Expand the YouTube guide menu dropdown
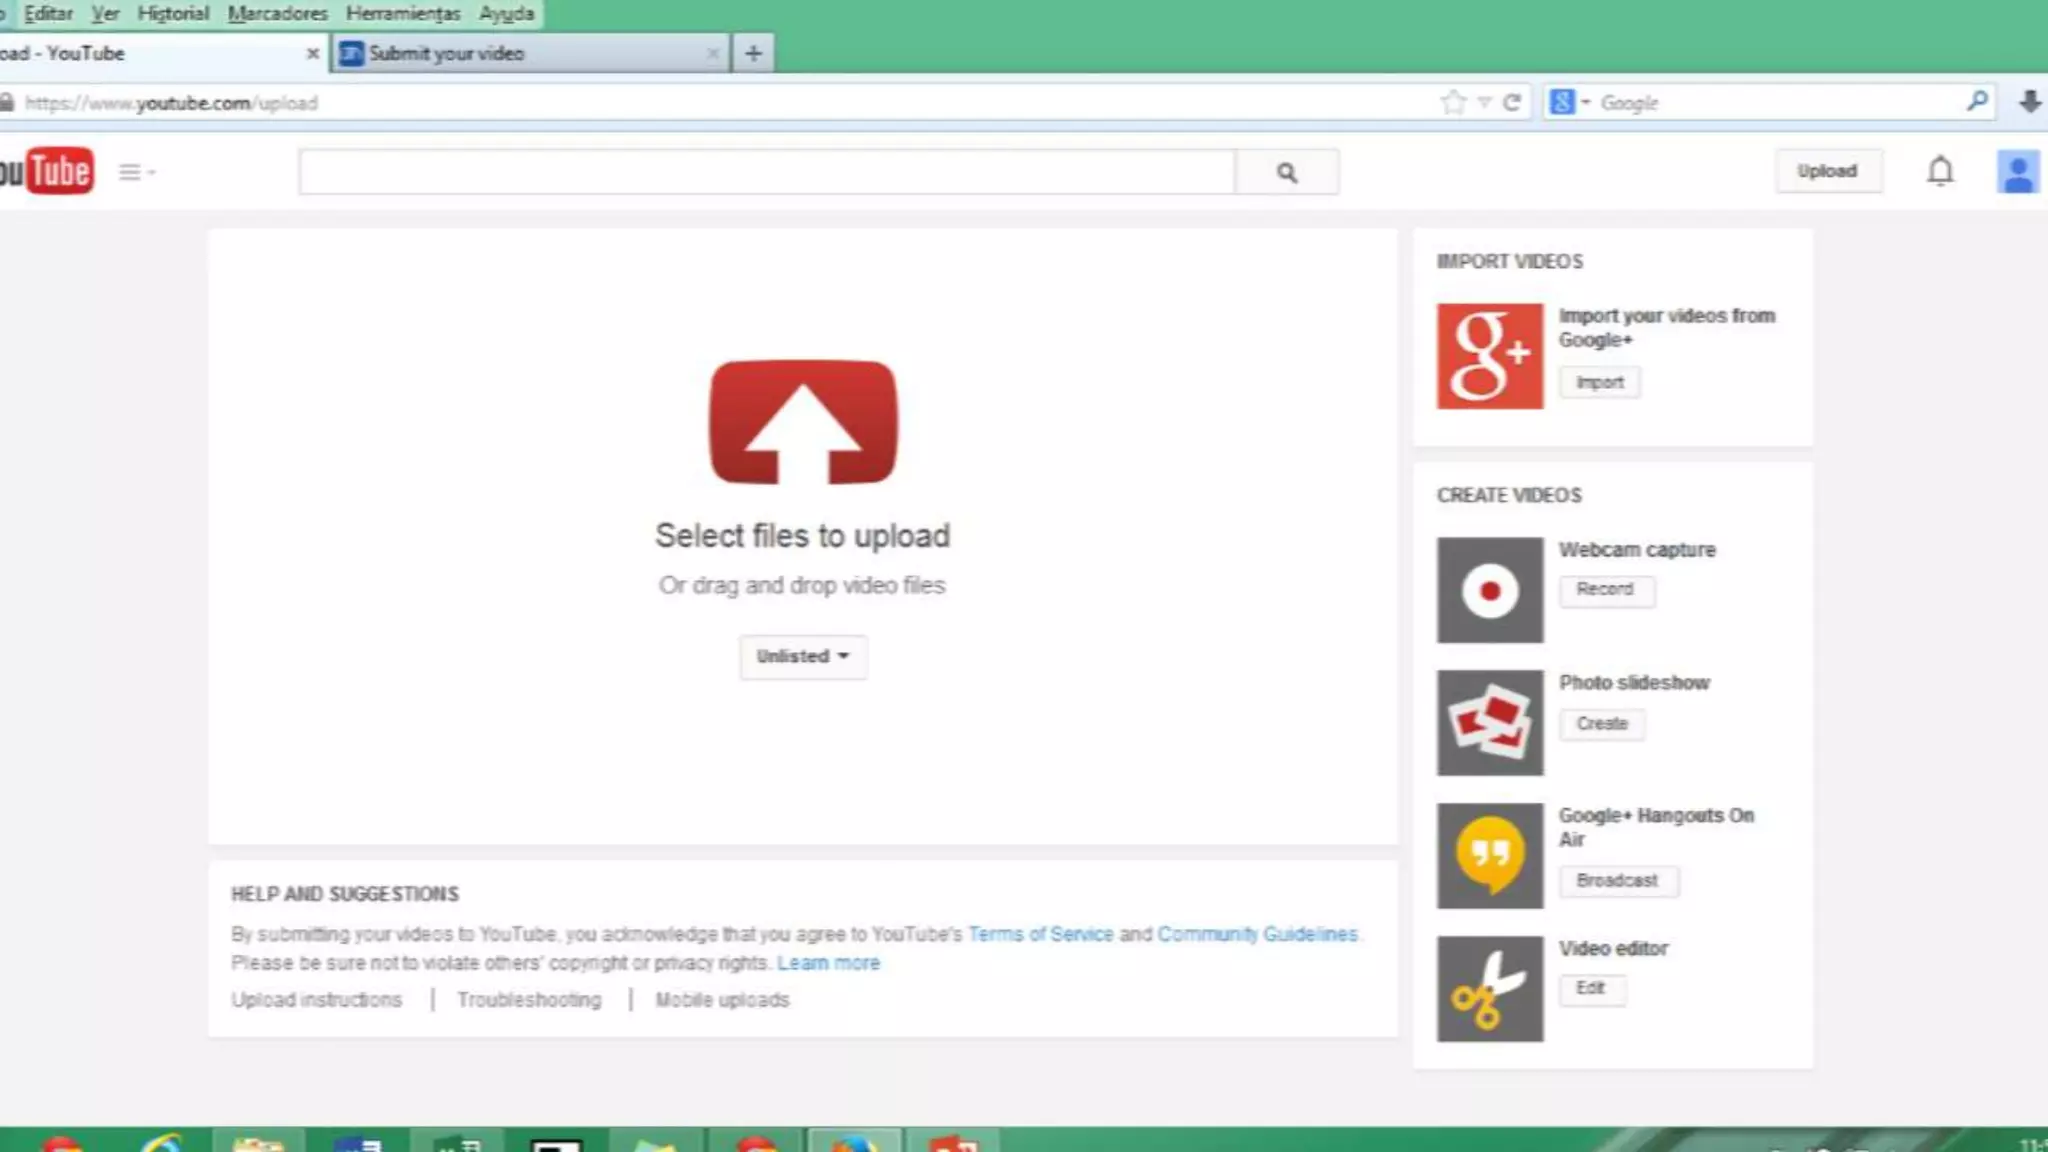 click(x=137, y=172)
